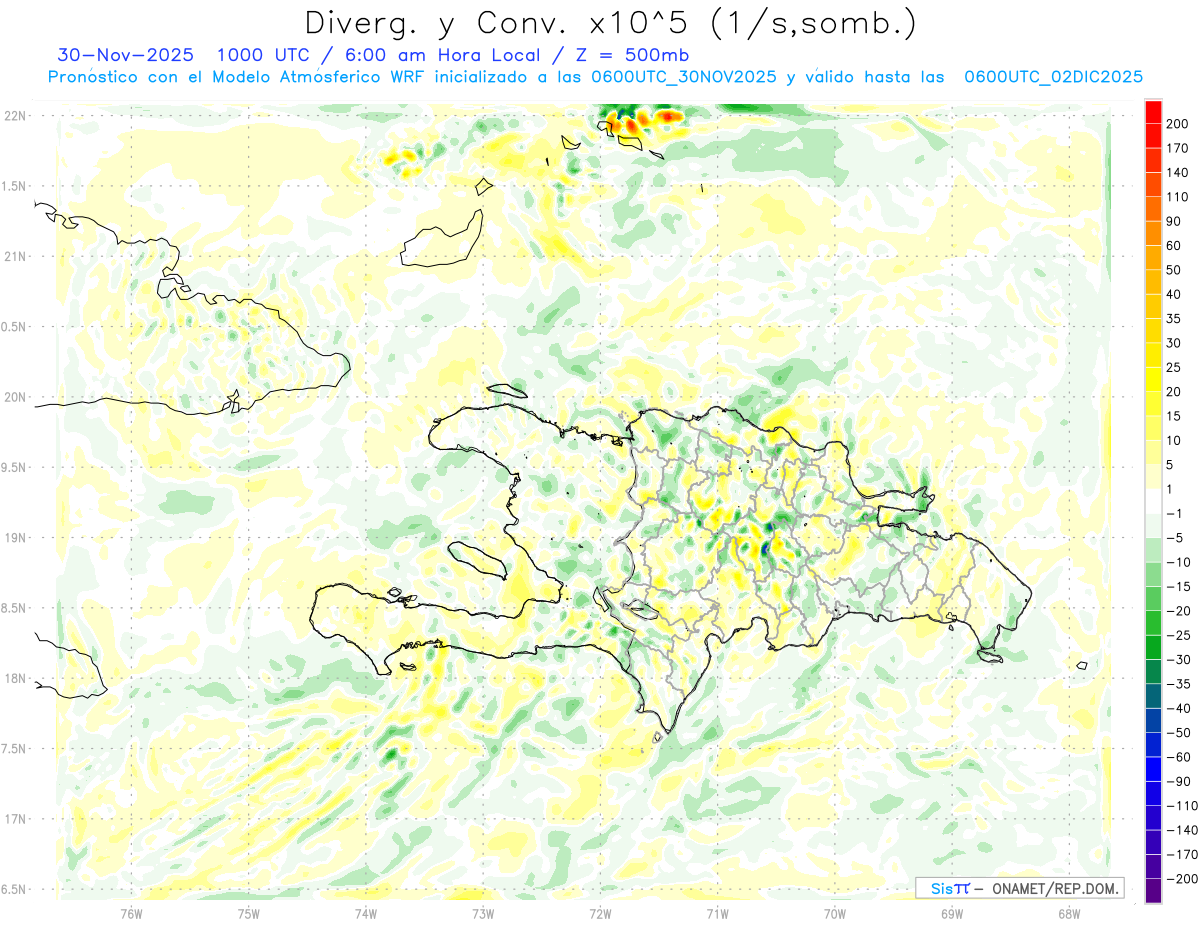This screenshot has height=927, width=1200.
Task: Click the '68W' longitude label
Action: pos(1069,913)
